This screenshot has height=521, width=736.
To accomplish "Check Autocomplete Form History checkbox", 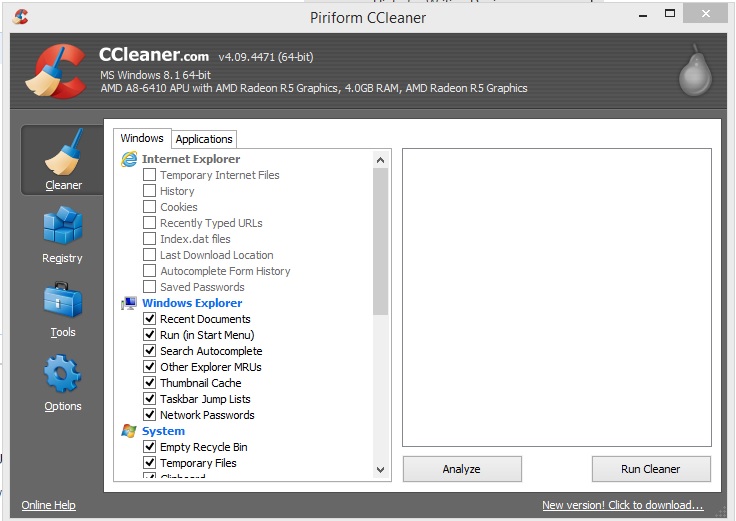I will (x=149, y=270).
